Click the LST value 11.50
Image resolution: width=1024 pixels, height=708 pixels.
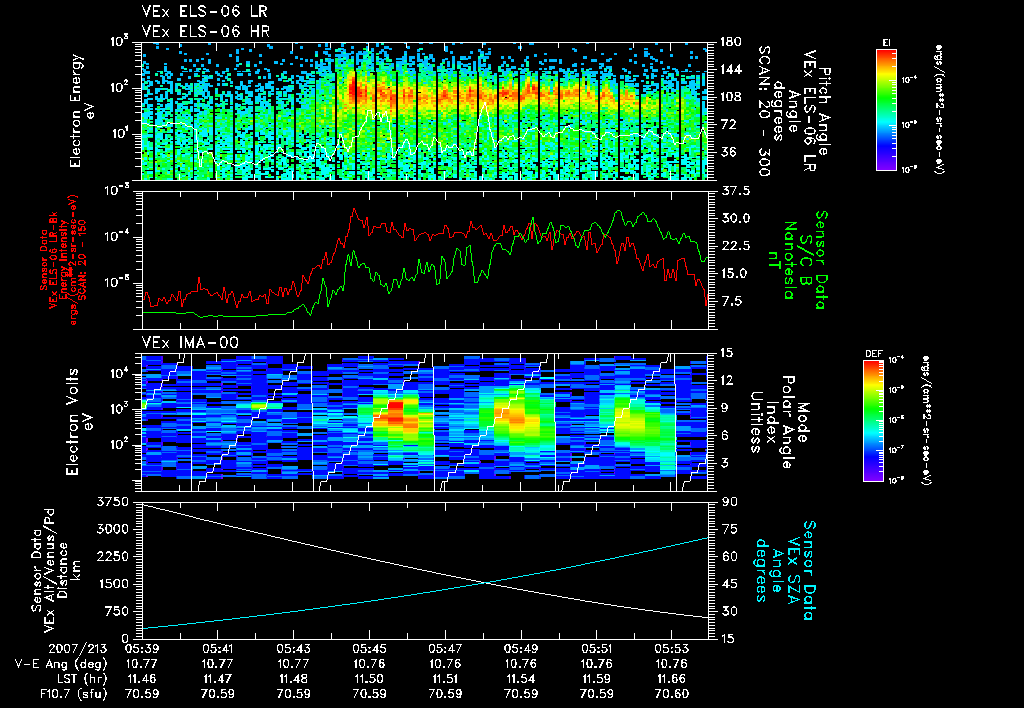point(369,679)
